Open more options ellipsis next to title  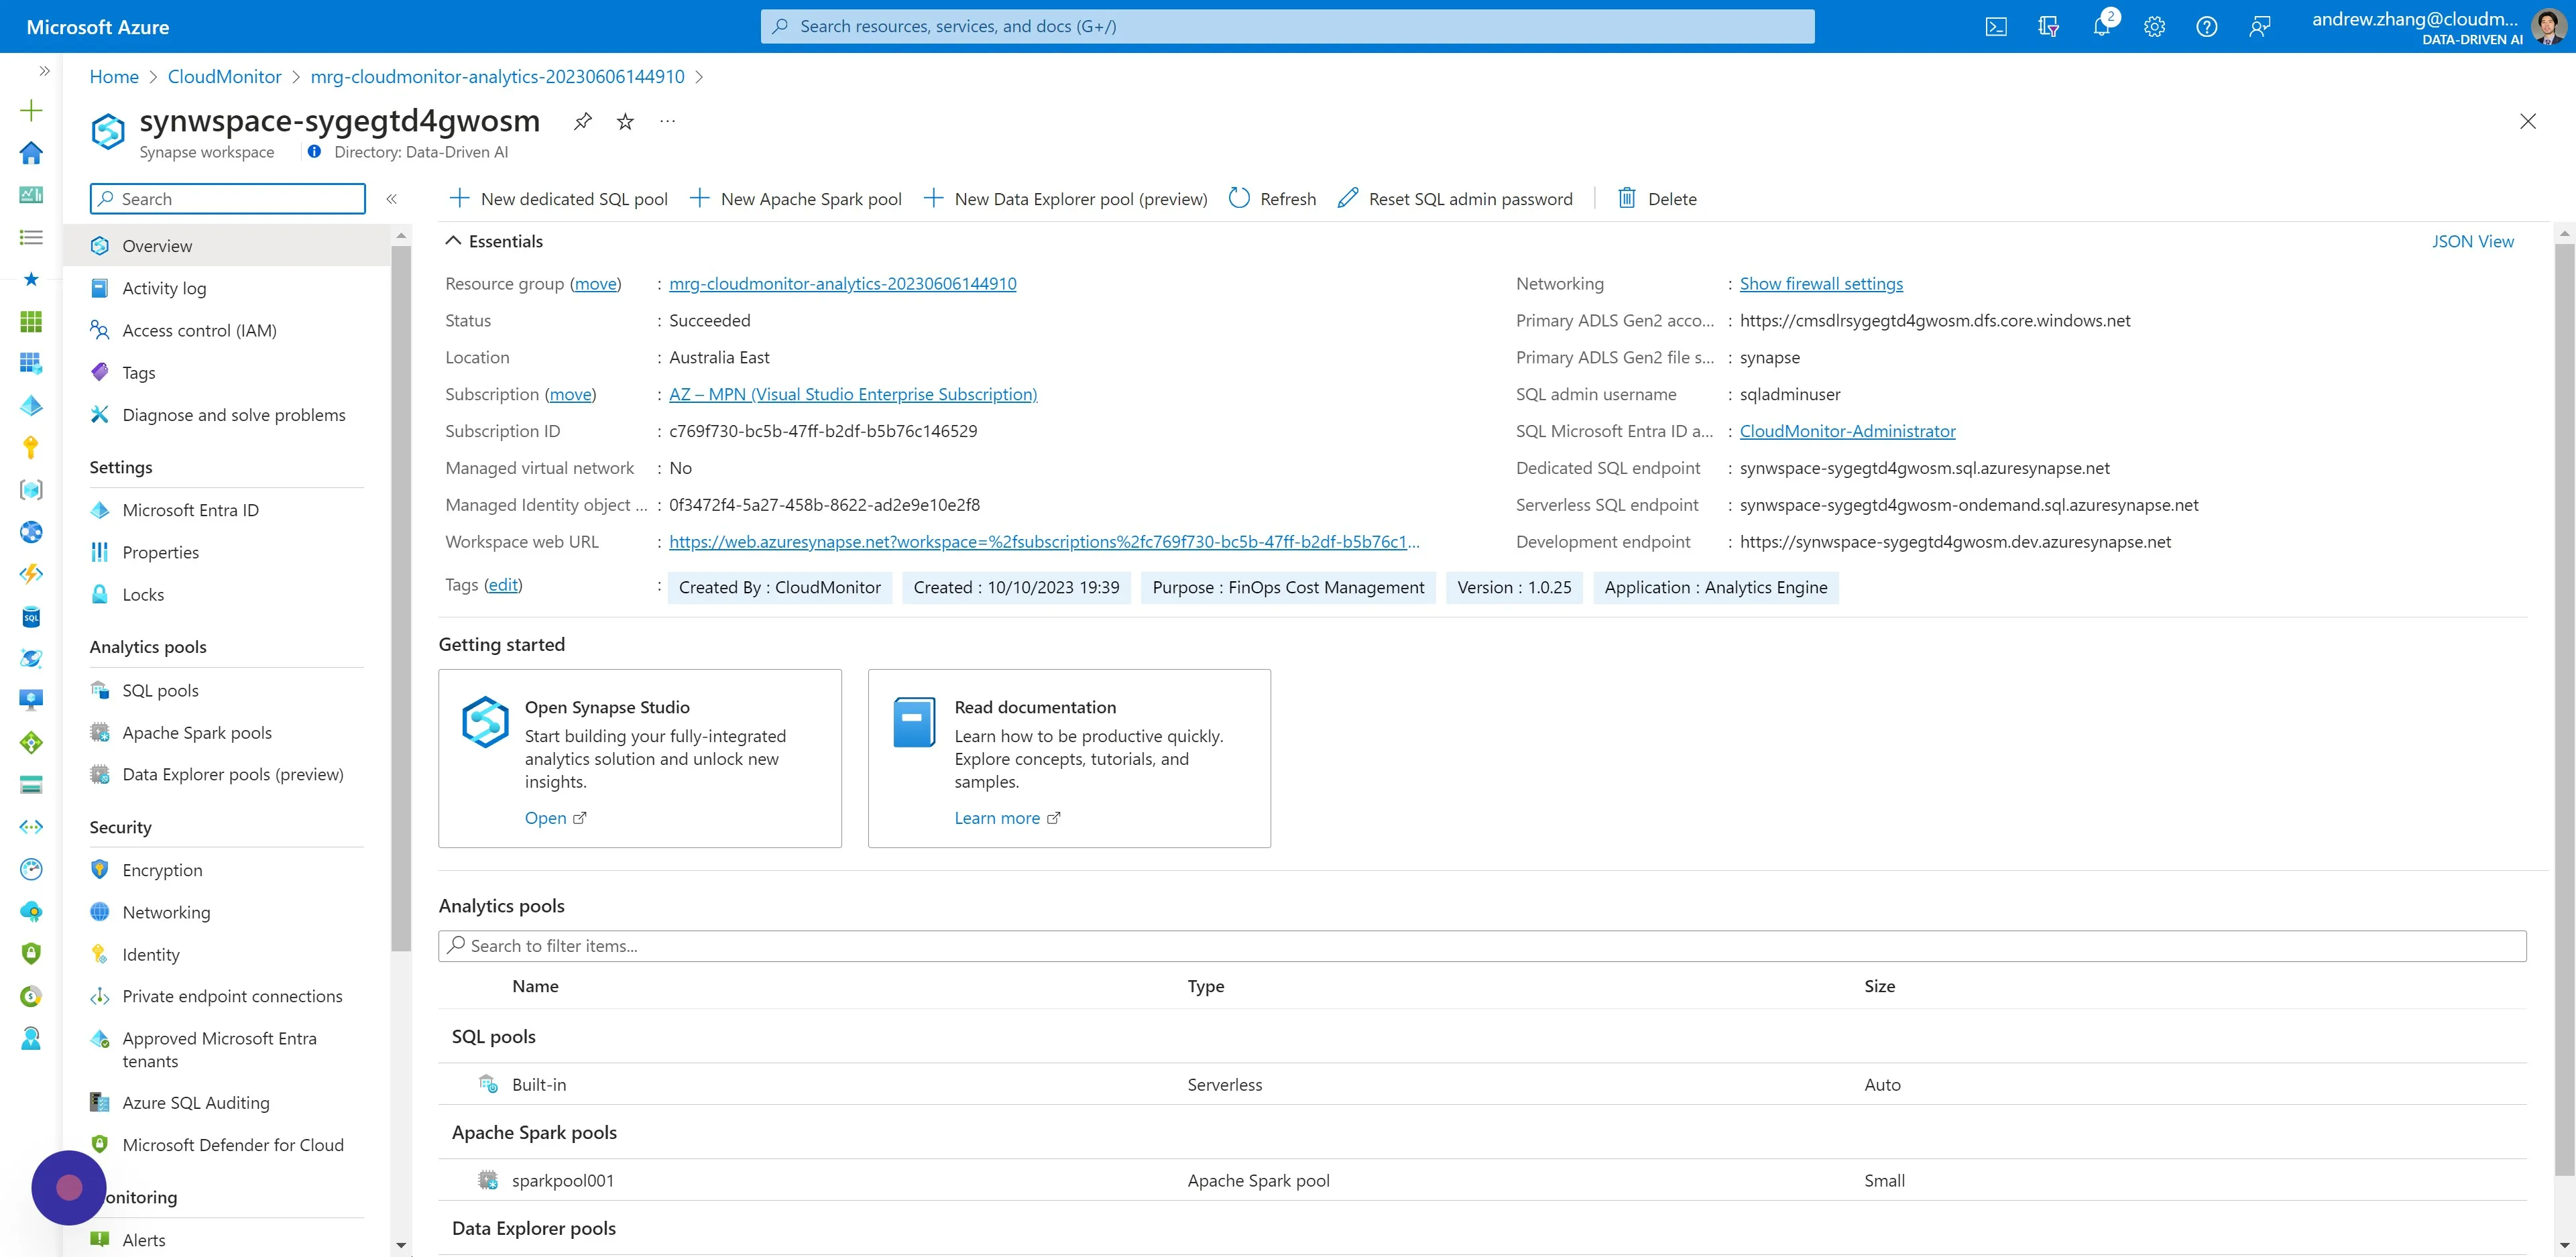[668, 122]
